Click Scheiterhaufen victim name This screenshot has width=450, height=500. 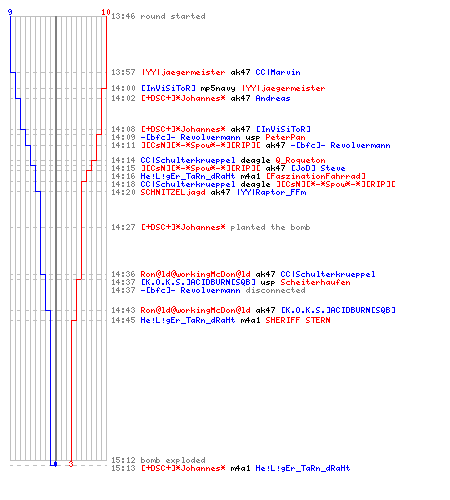(315, 282)
